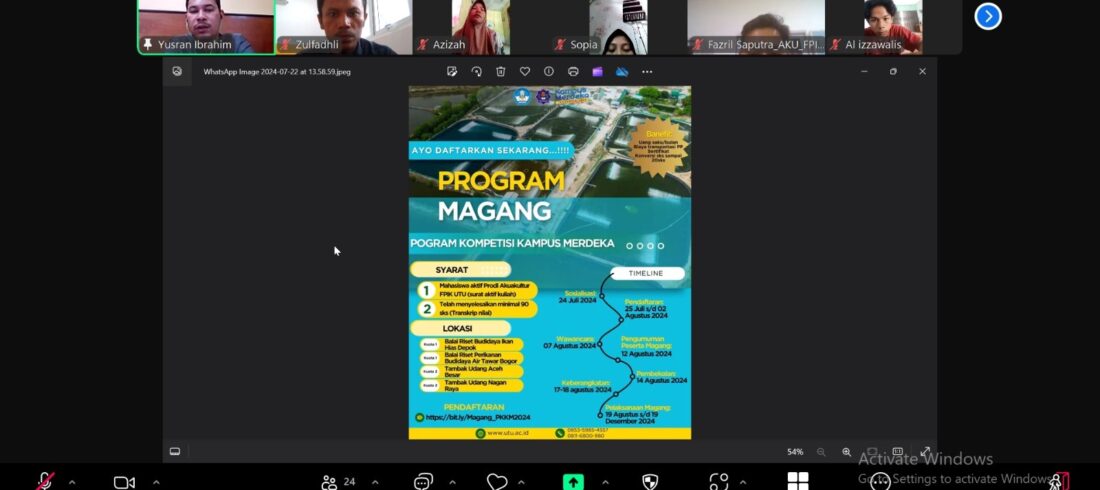Click the Edit image icon in Photos toolbar
This screenshot has height=490, width=1100.
(452, 72)
